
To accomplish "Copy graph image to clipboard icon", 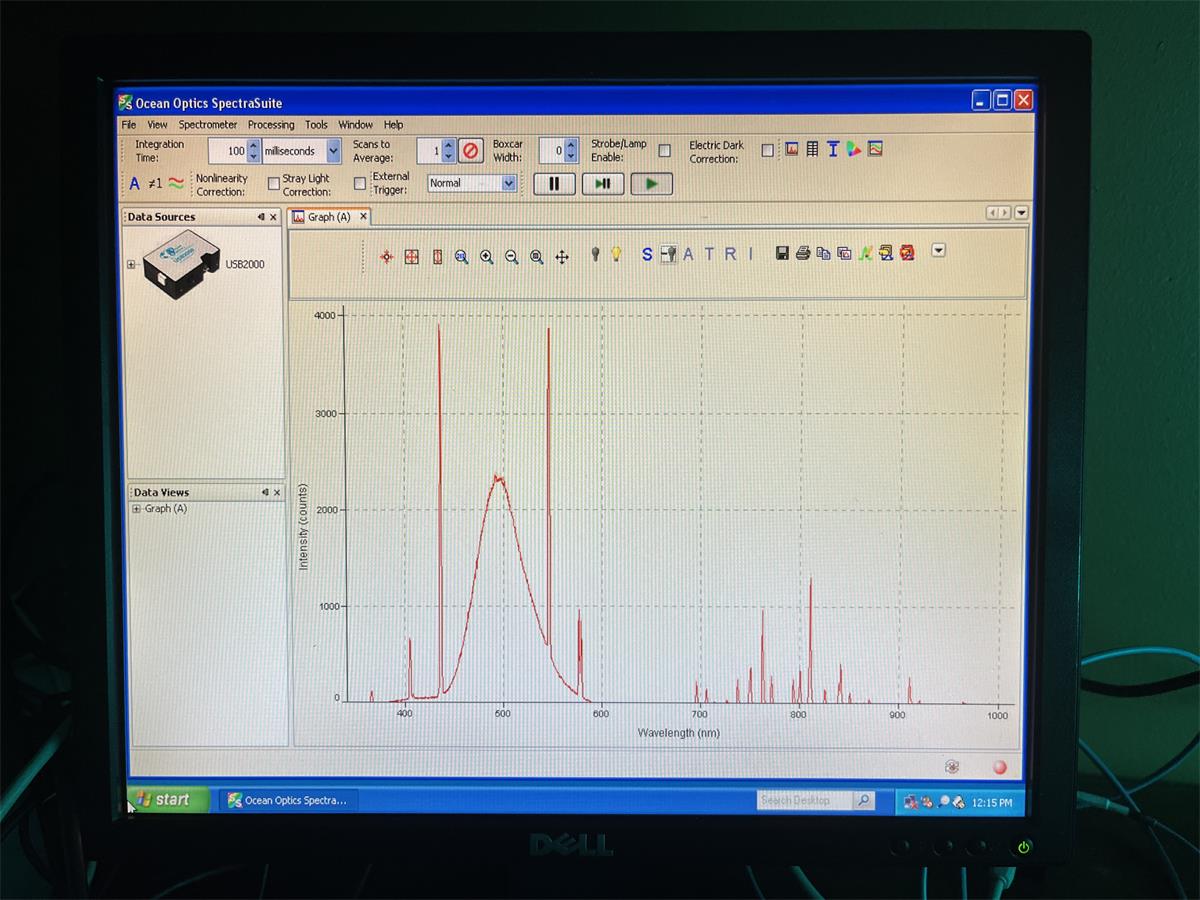I will (844, 253).
